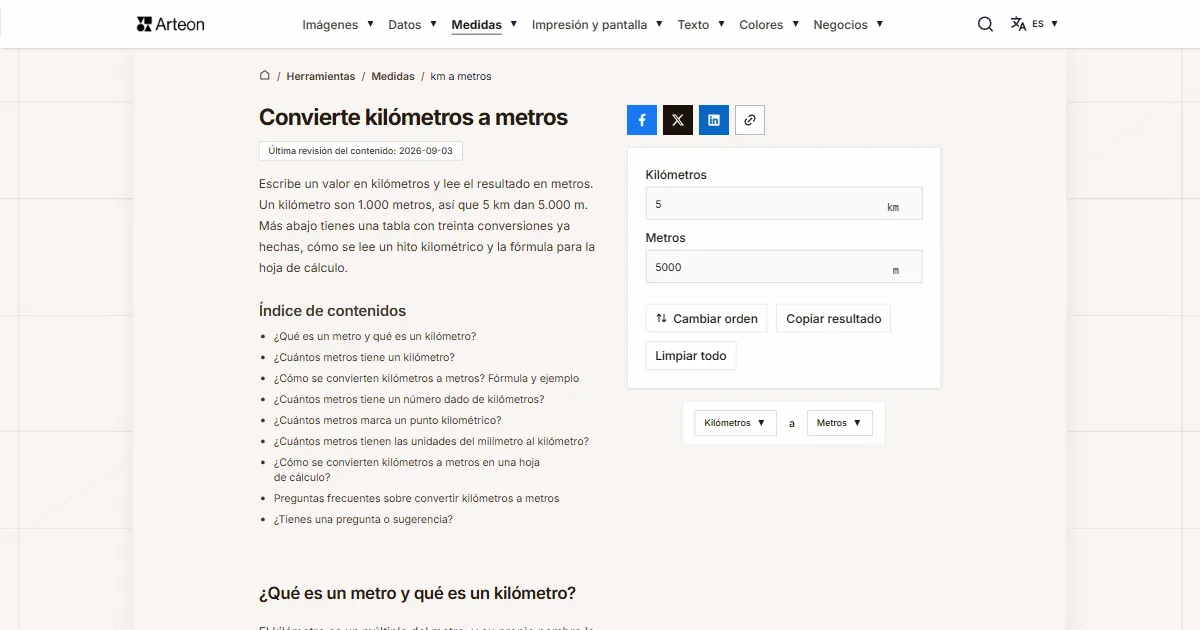
Task: Share the page on LinkedIn
Action: pos(714,120)
